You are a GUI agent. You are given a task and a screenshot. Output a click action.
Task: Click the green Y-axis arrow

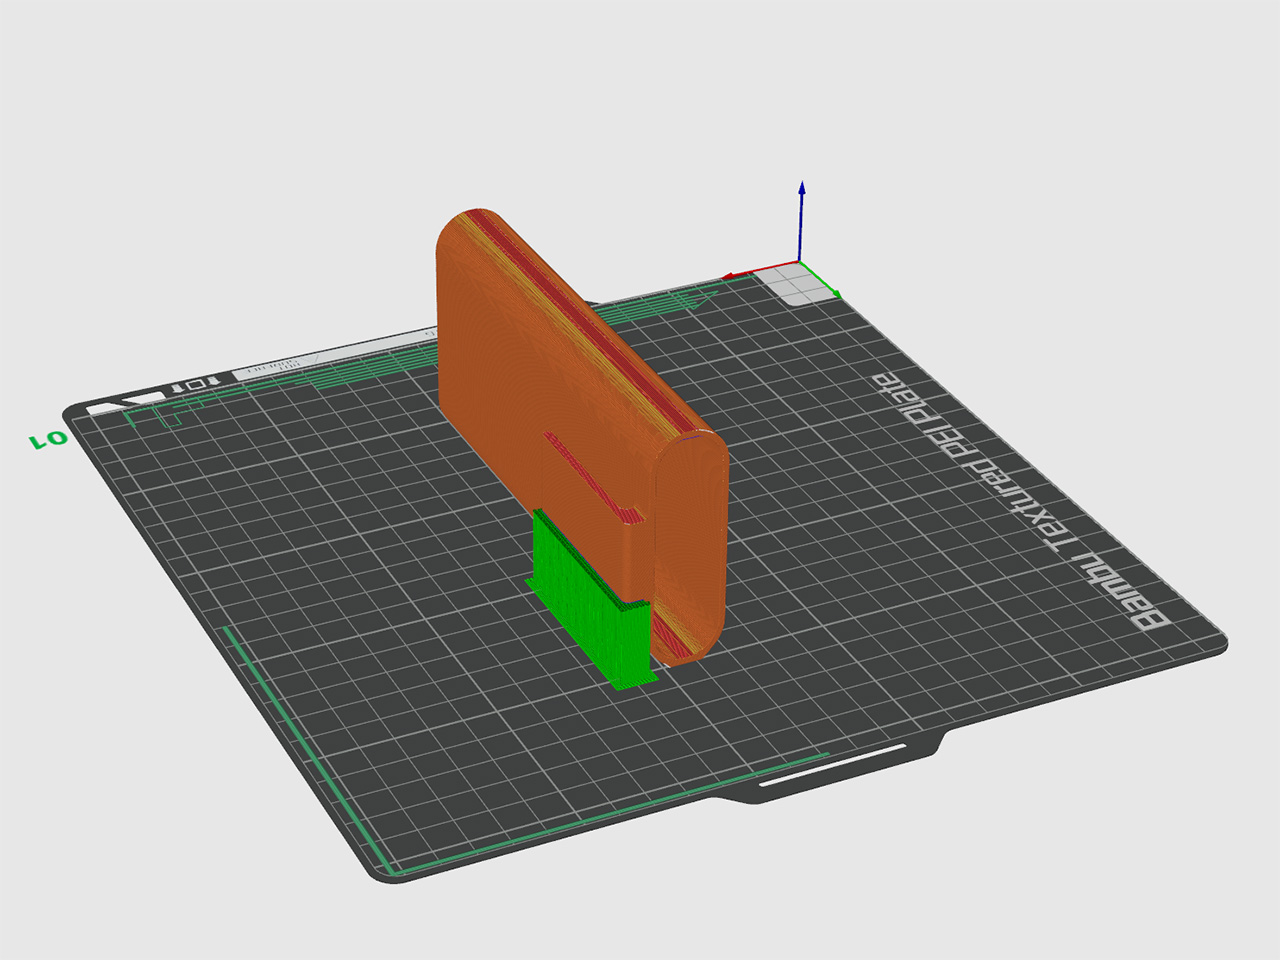click(x=820, y=279)
